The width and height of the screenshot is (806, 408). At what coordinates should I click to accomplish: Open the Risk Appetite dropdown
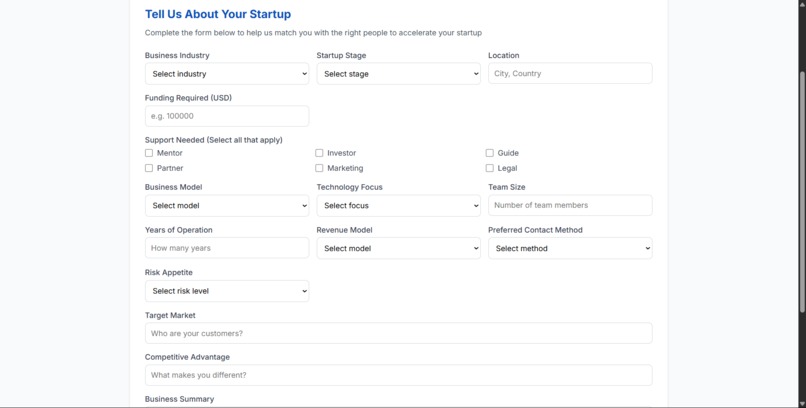point(227,291)
